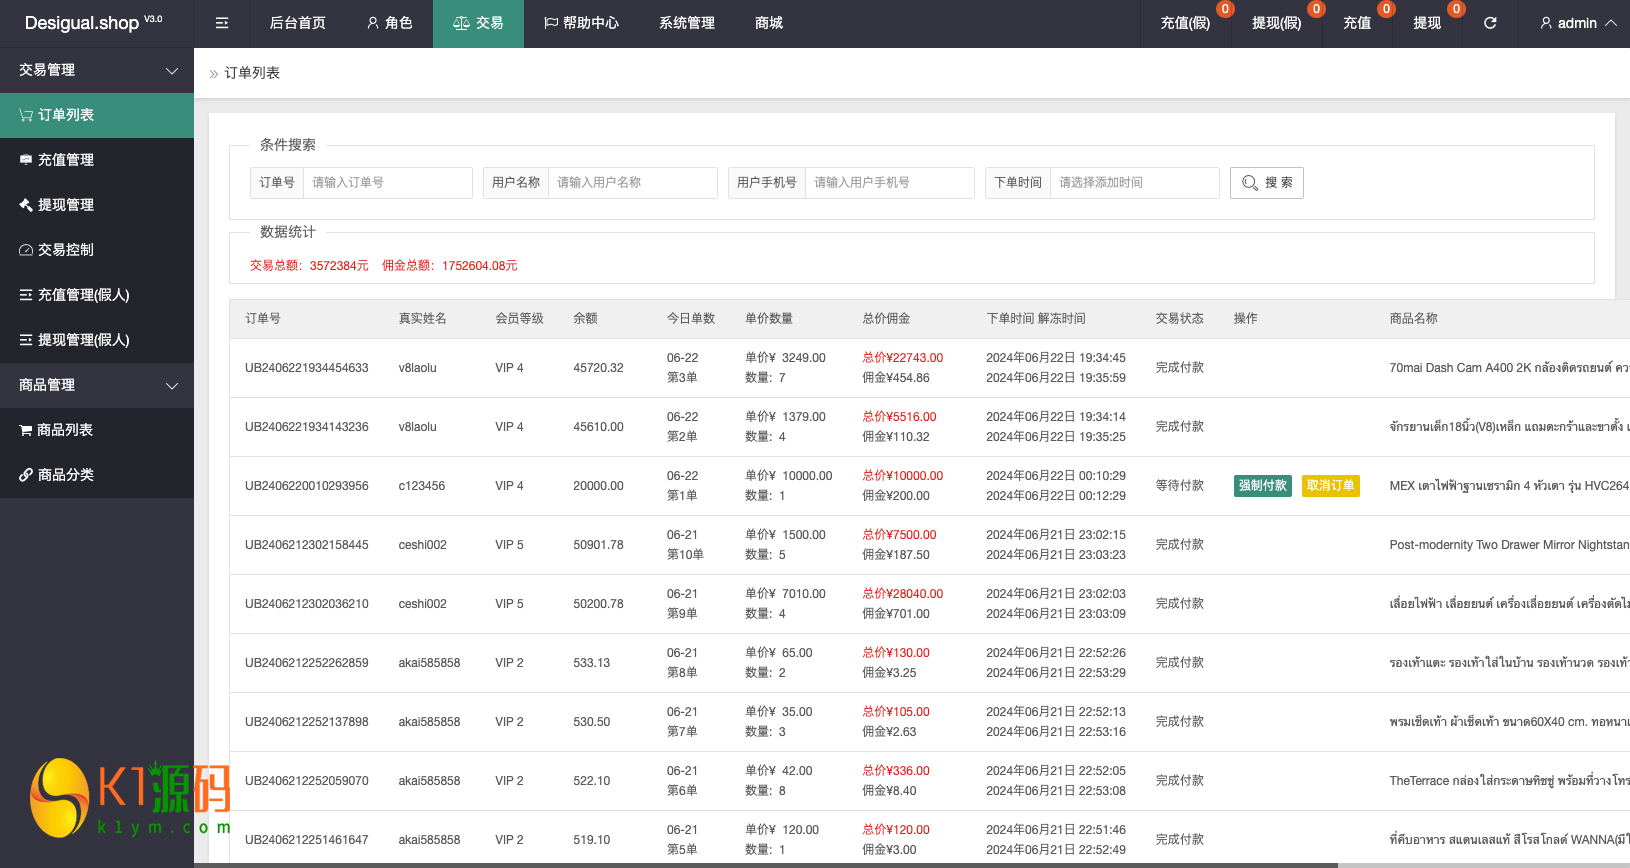The height and width of the screenshot is (868, 1630).
Task: Click the 等待付款 status cell
Action: [1180, 486]
